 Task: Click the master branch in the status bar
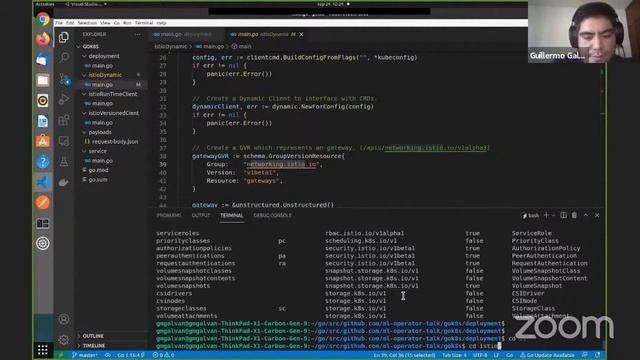tap(85, 355)
